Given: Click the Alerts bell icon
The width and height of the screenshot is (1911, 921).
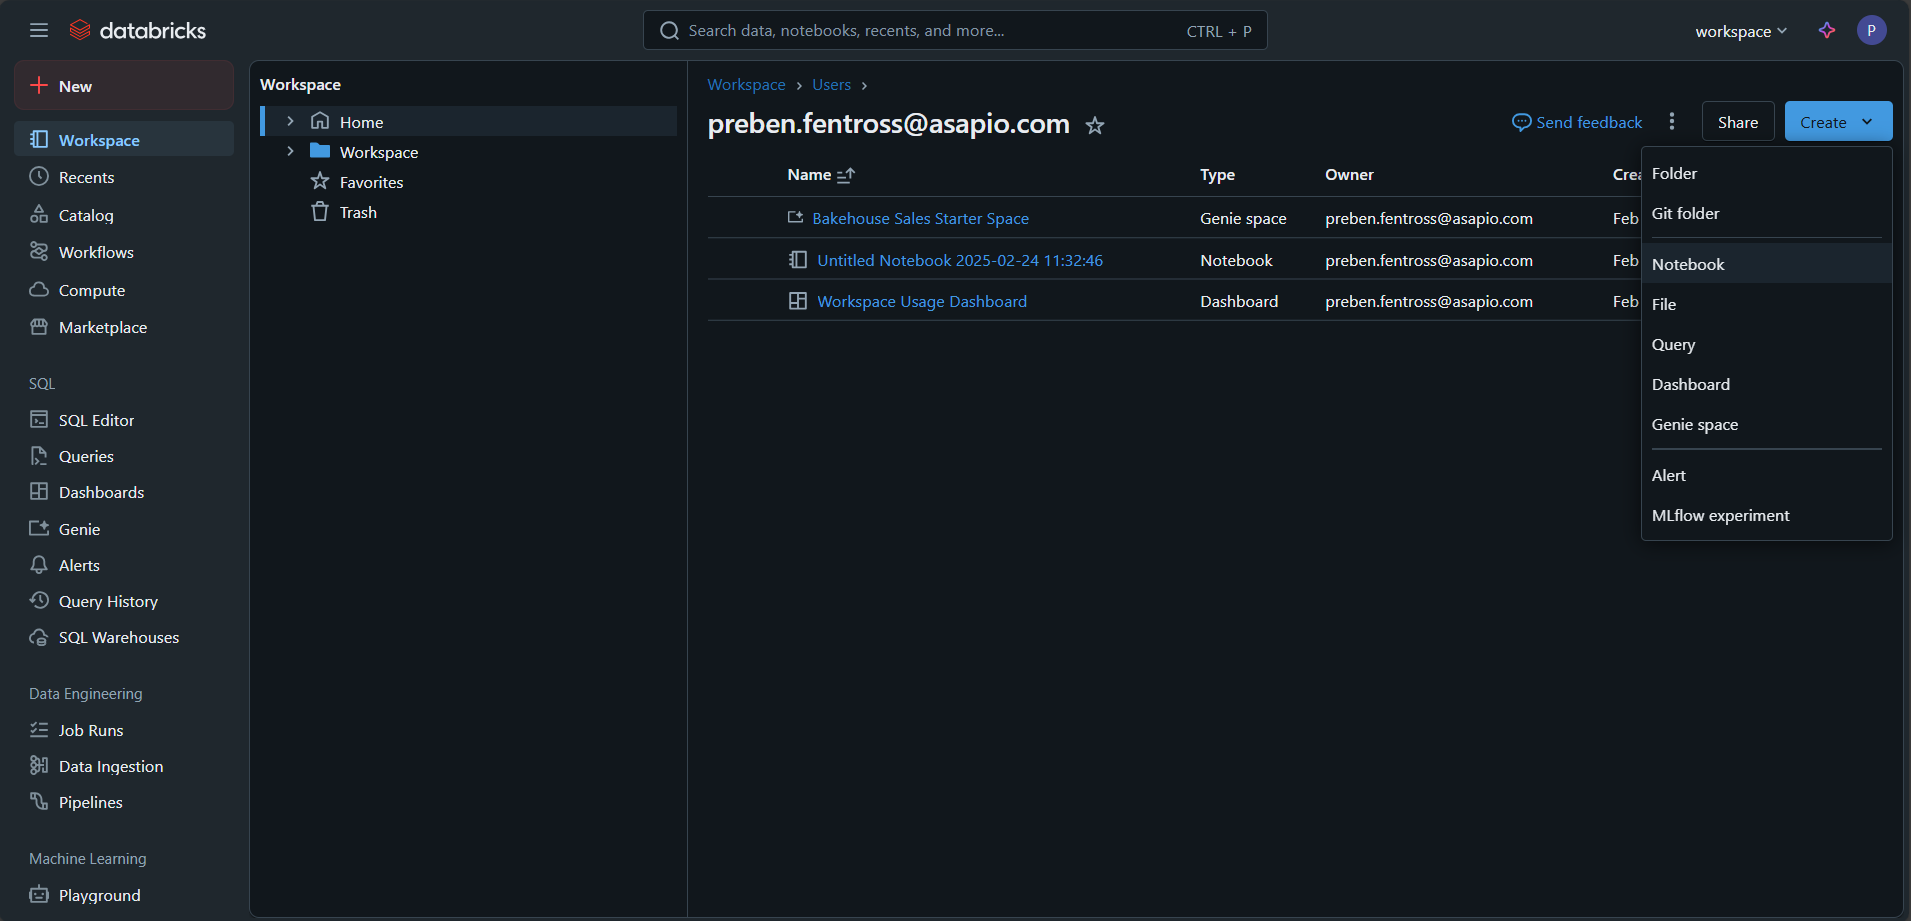Looking at the screenshot, I should (x=39, y=564).
